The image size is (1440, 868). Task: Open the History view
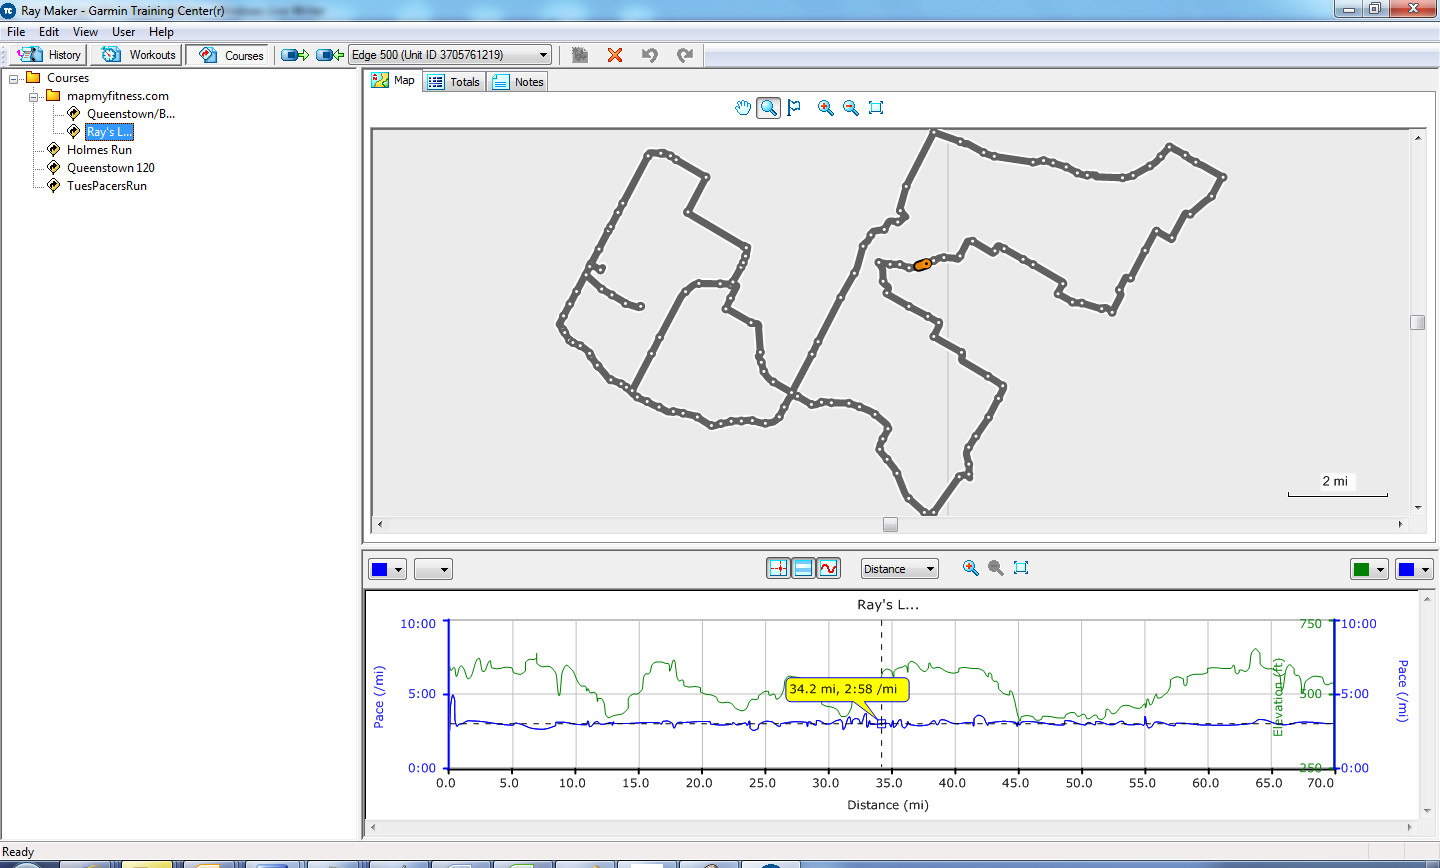50,55
